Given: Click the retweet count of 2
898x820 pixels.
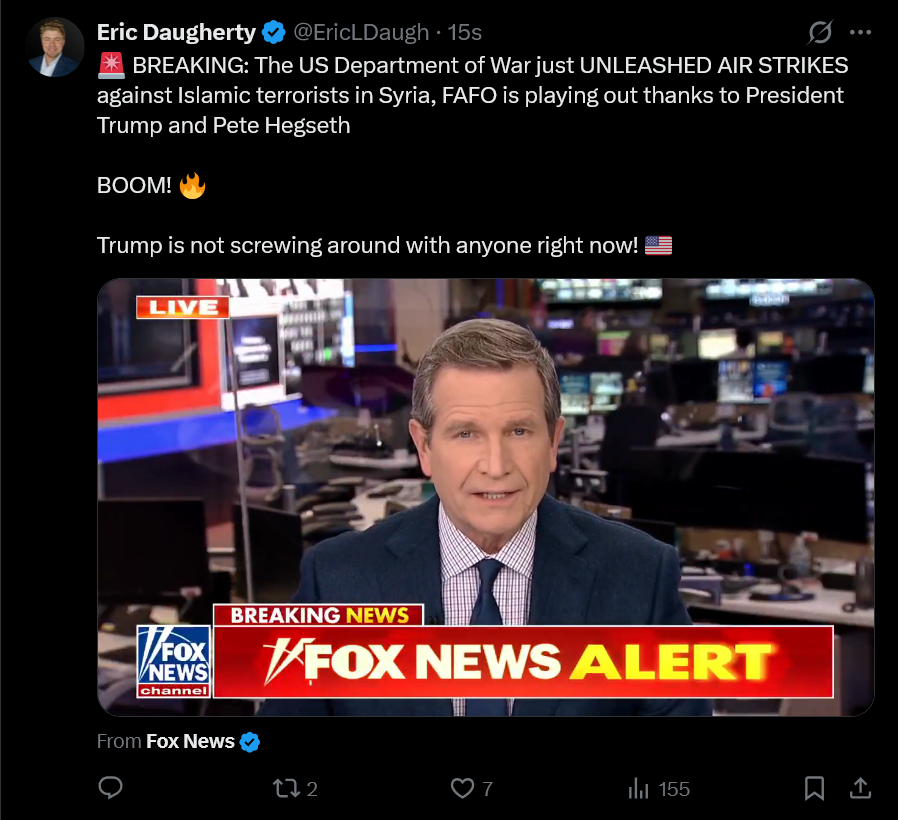Looking at the screenshot, I should (x=312, y=789).
